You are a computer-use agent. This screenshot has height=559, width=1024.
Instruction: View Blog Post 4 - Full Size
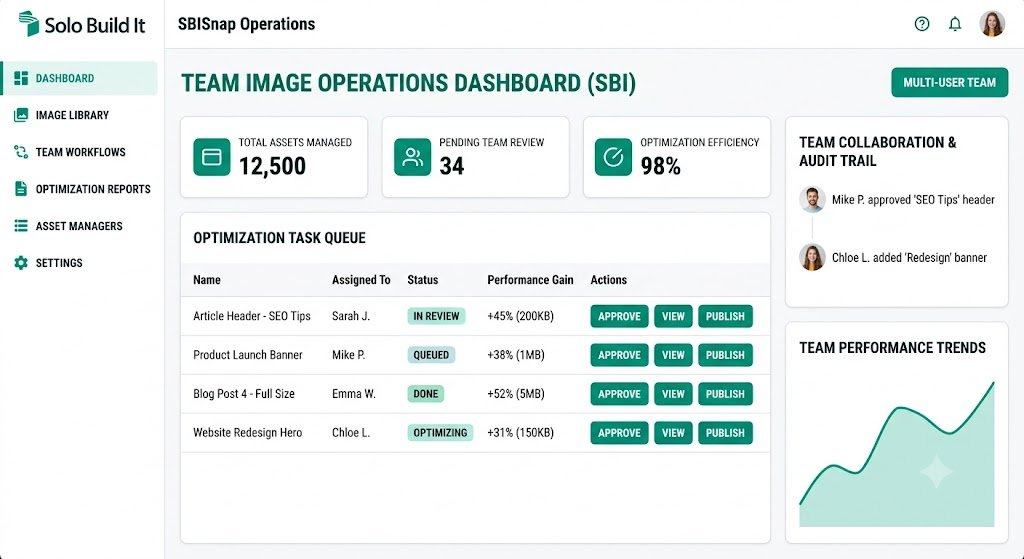pos(673,394)
